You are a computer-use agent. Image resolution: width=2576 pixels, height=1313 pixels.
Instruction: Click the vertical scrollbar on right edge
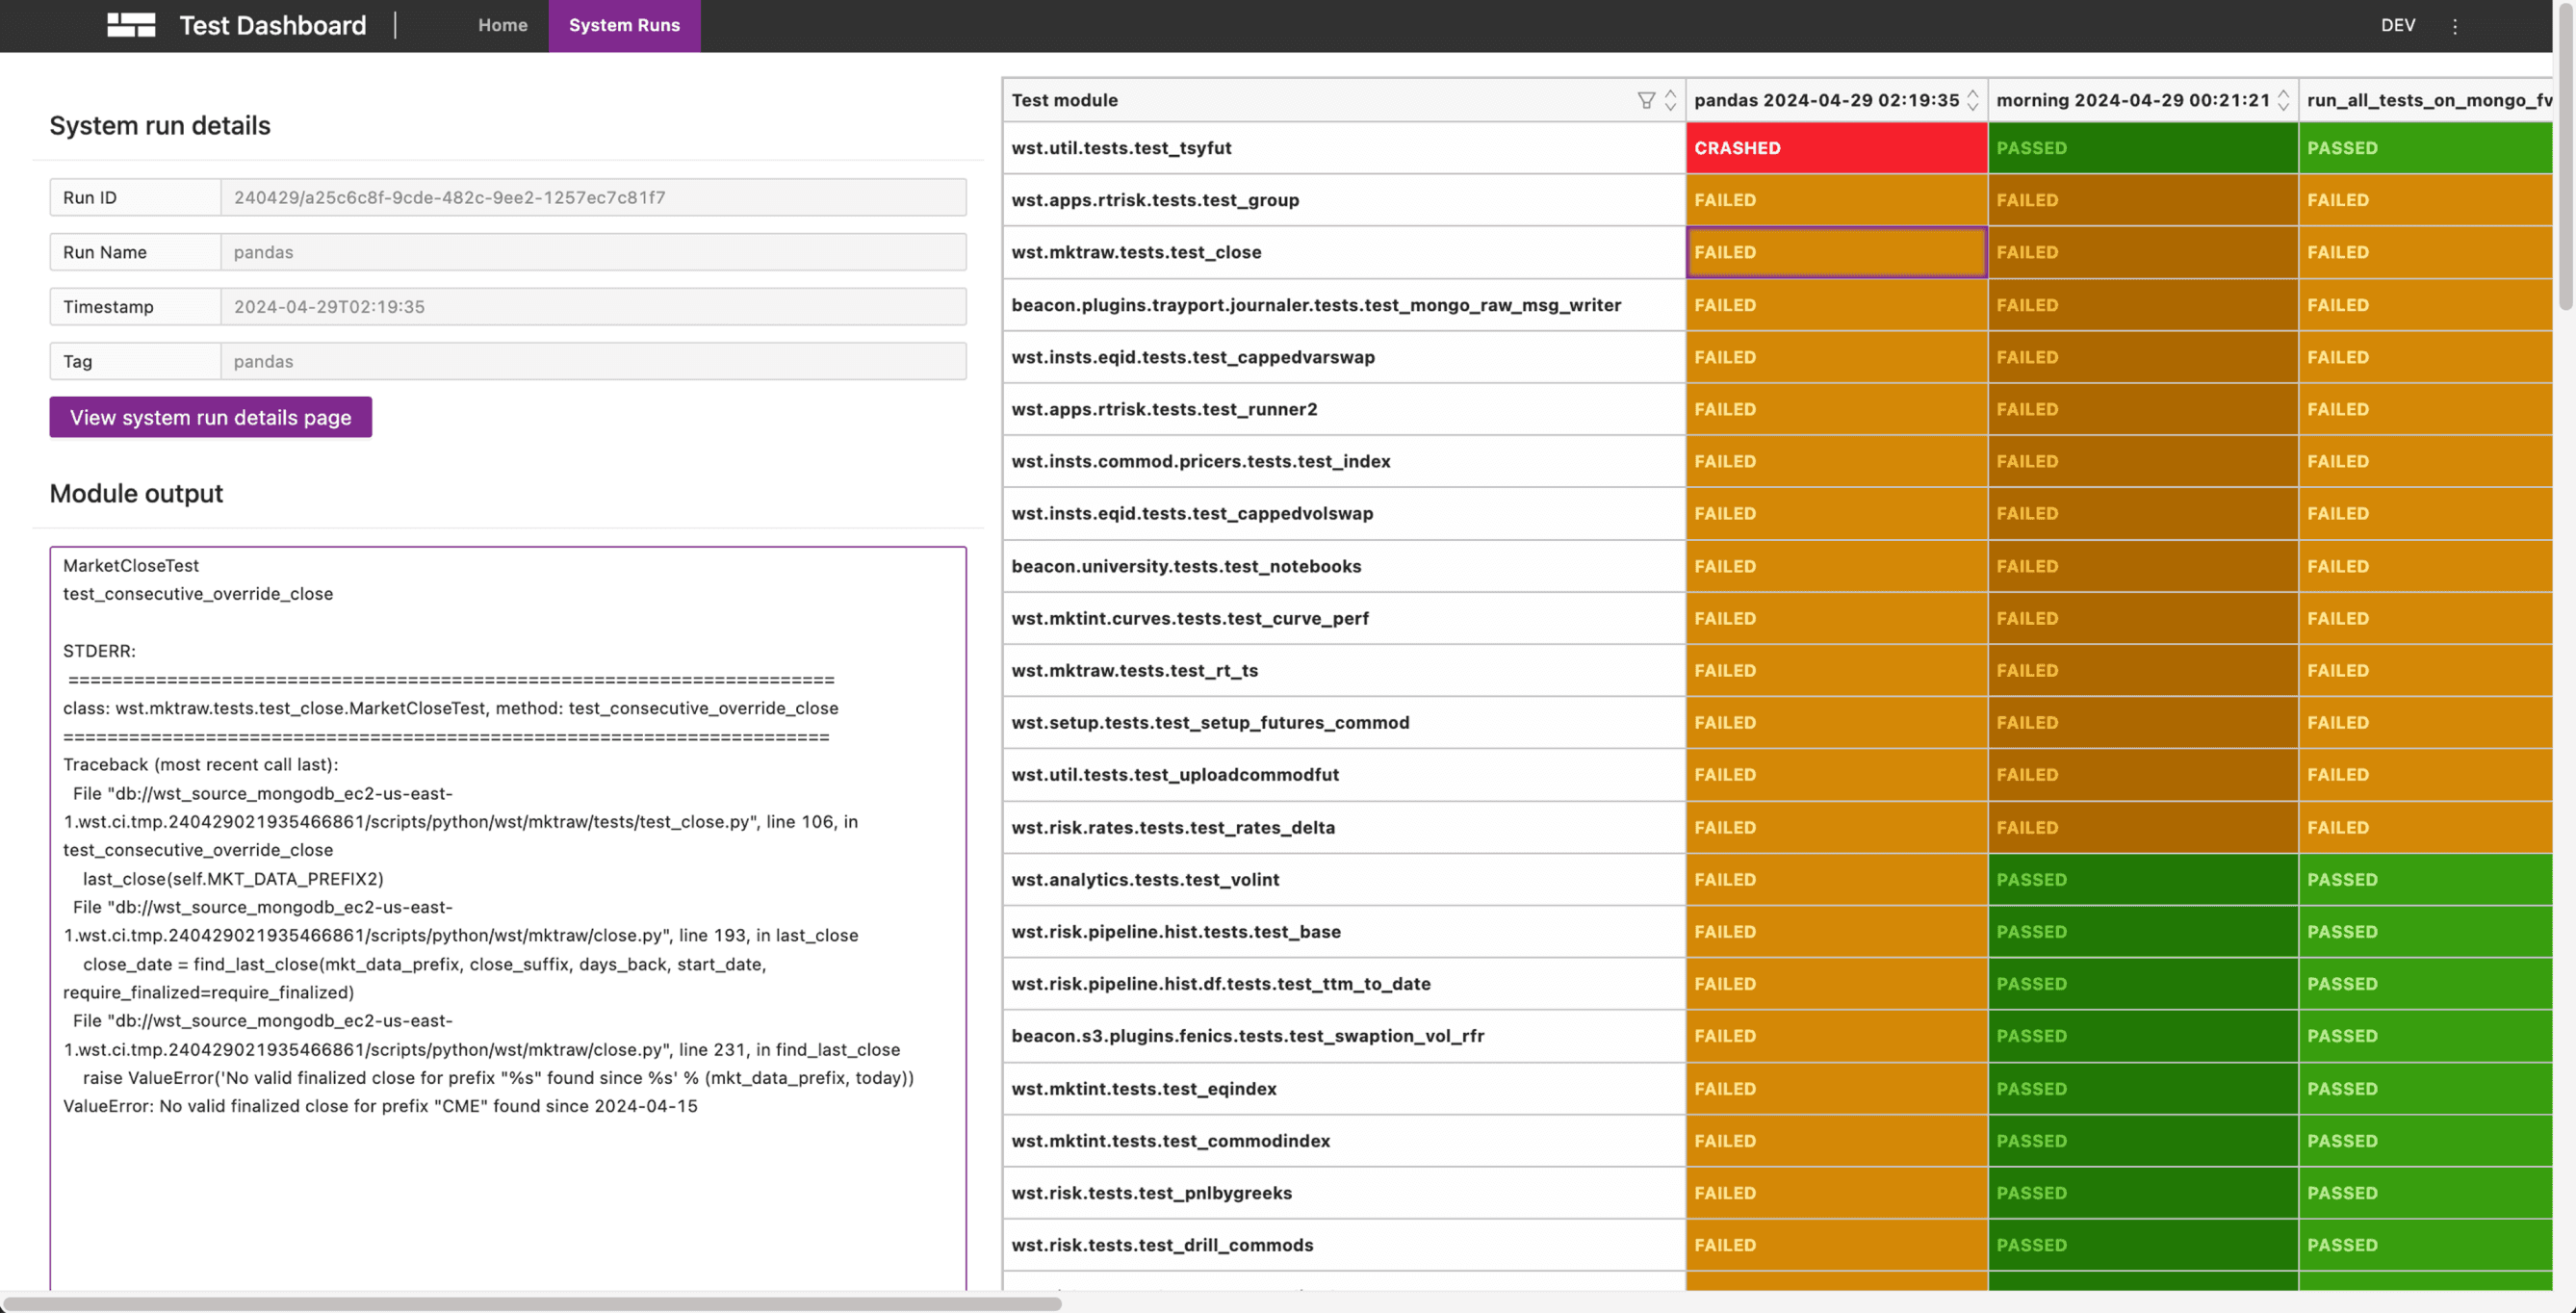tap(2565, 160)
